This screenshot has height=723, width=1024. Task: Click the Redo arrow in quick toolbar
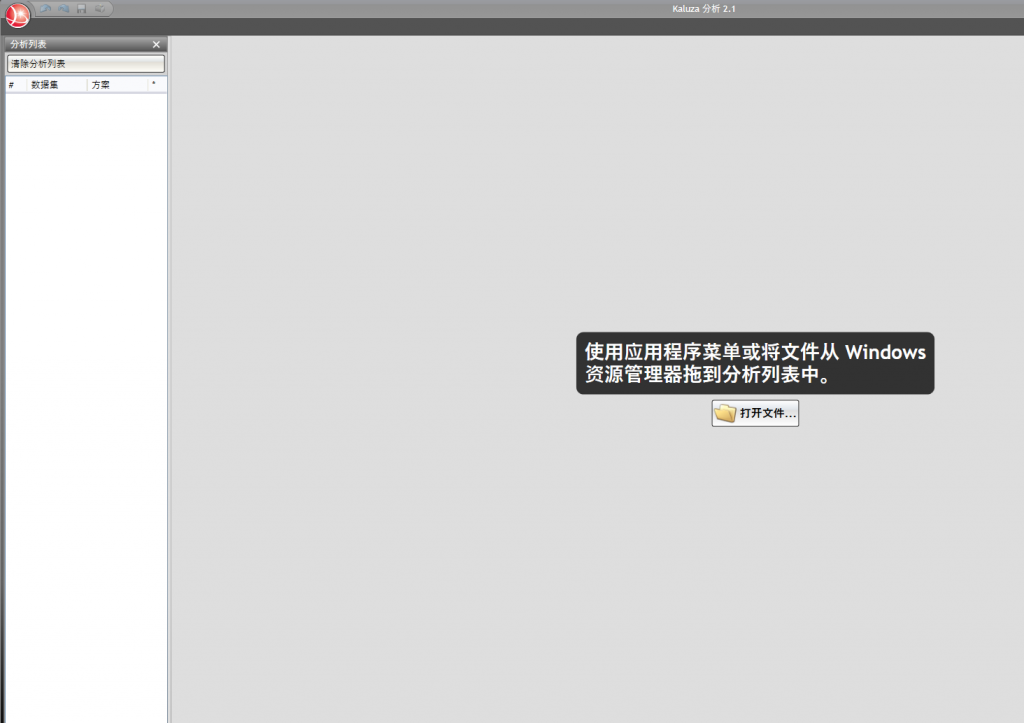point(64,8)
